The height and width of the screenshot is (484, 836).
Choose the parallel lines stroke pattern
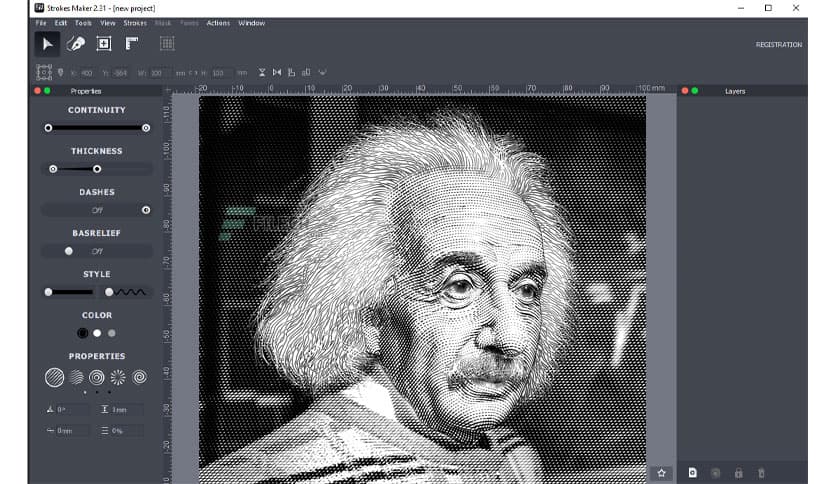(54, 377)
